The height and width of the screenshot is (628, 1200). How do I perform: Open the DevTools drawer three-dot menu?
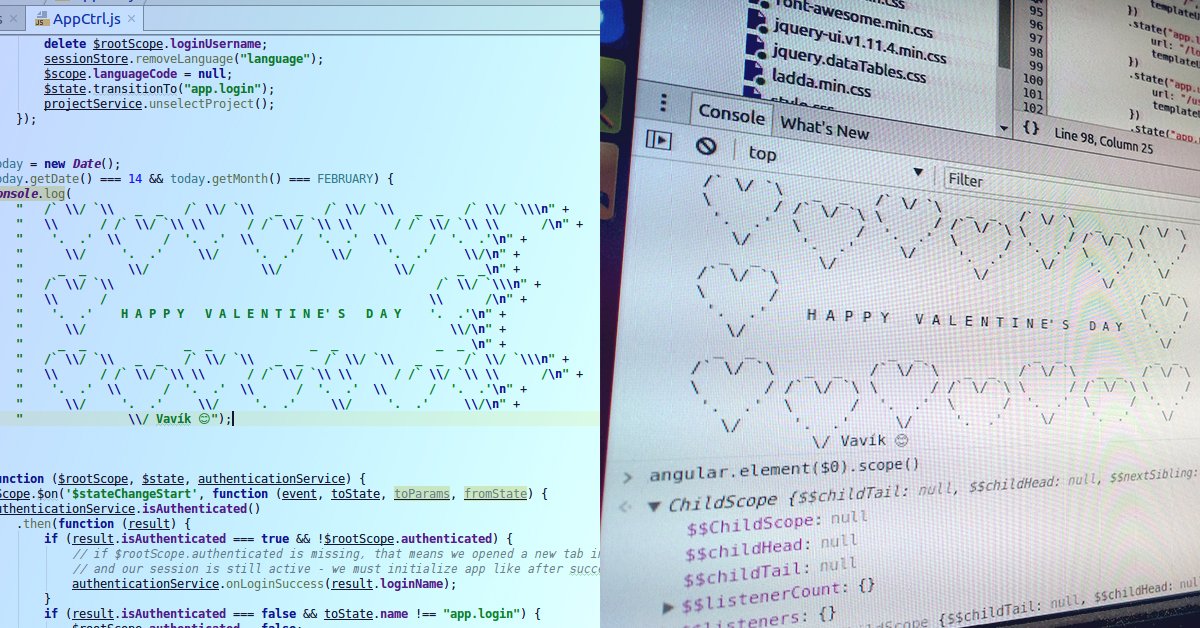point(664,103)
